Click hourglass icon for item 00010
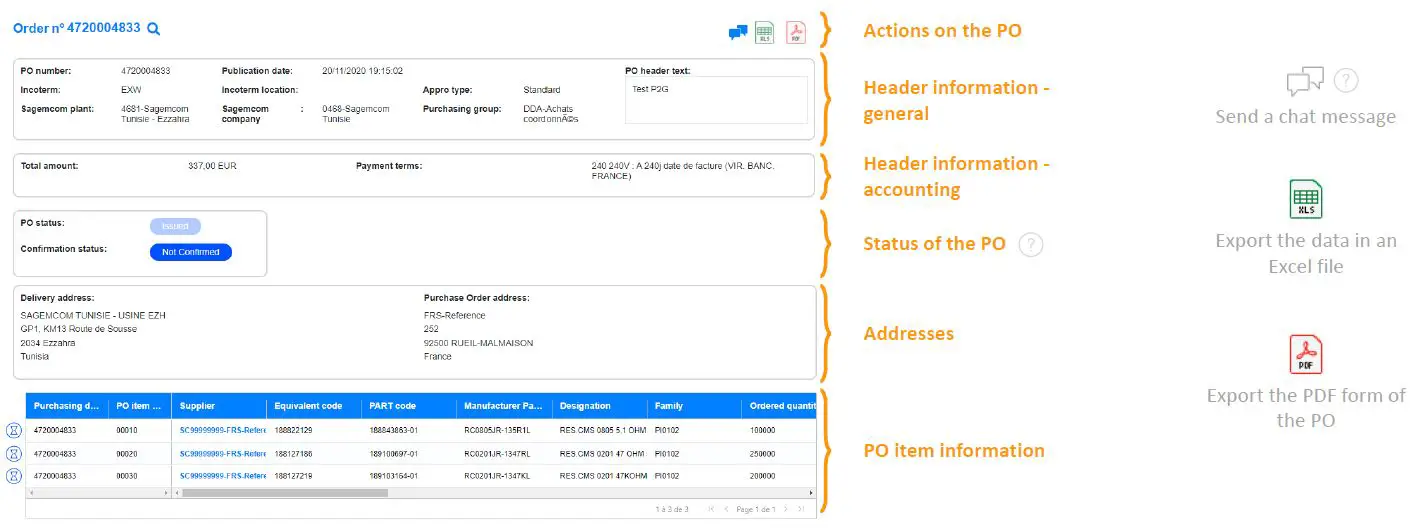 14,431
